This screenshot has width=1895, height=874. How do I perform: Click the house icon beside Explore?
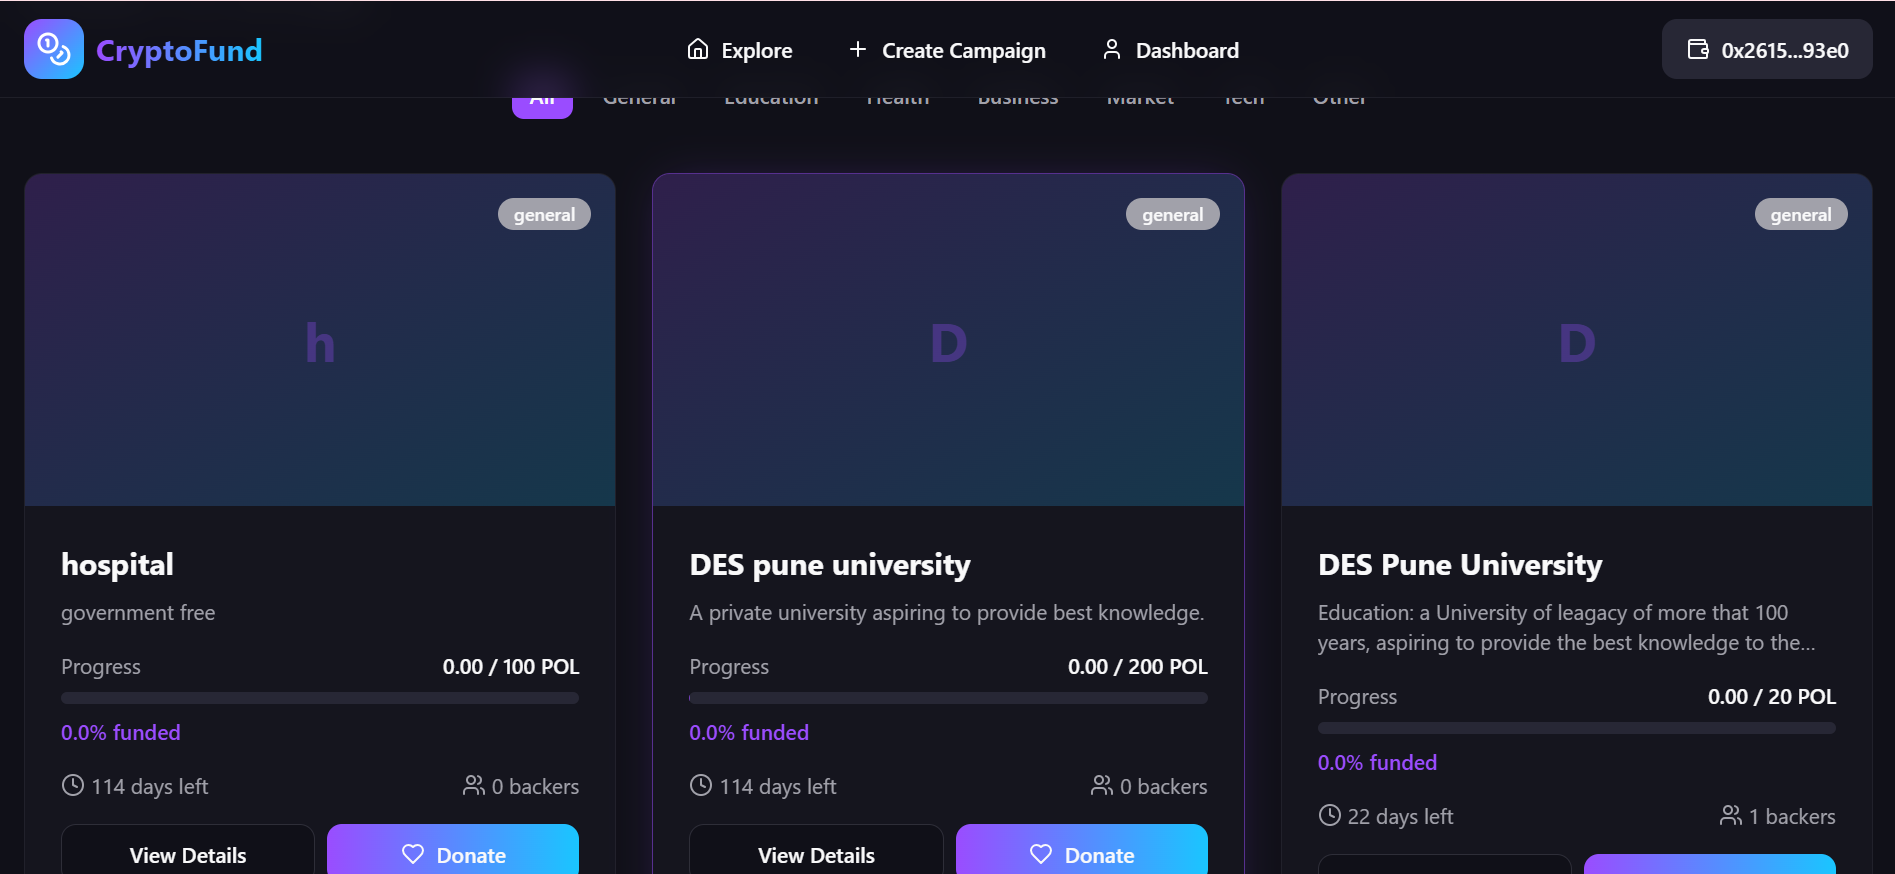[698, 49]
